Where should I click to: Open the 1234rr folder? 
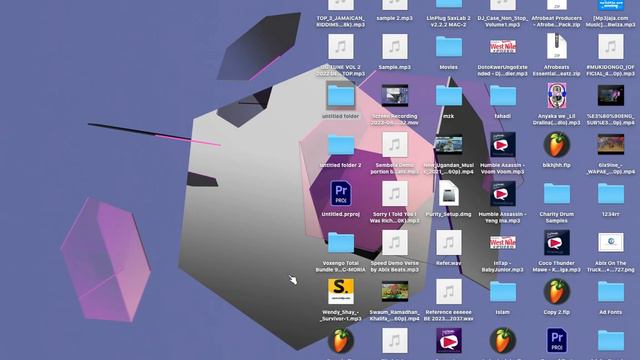(x=611, y=194)
